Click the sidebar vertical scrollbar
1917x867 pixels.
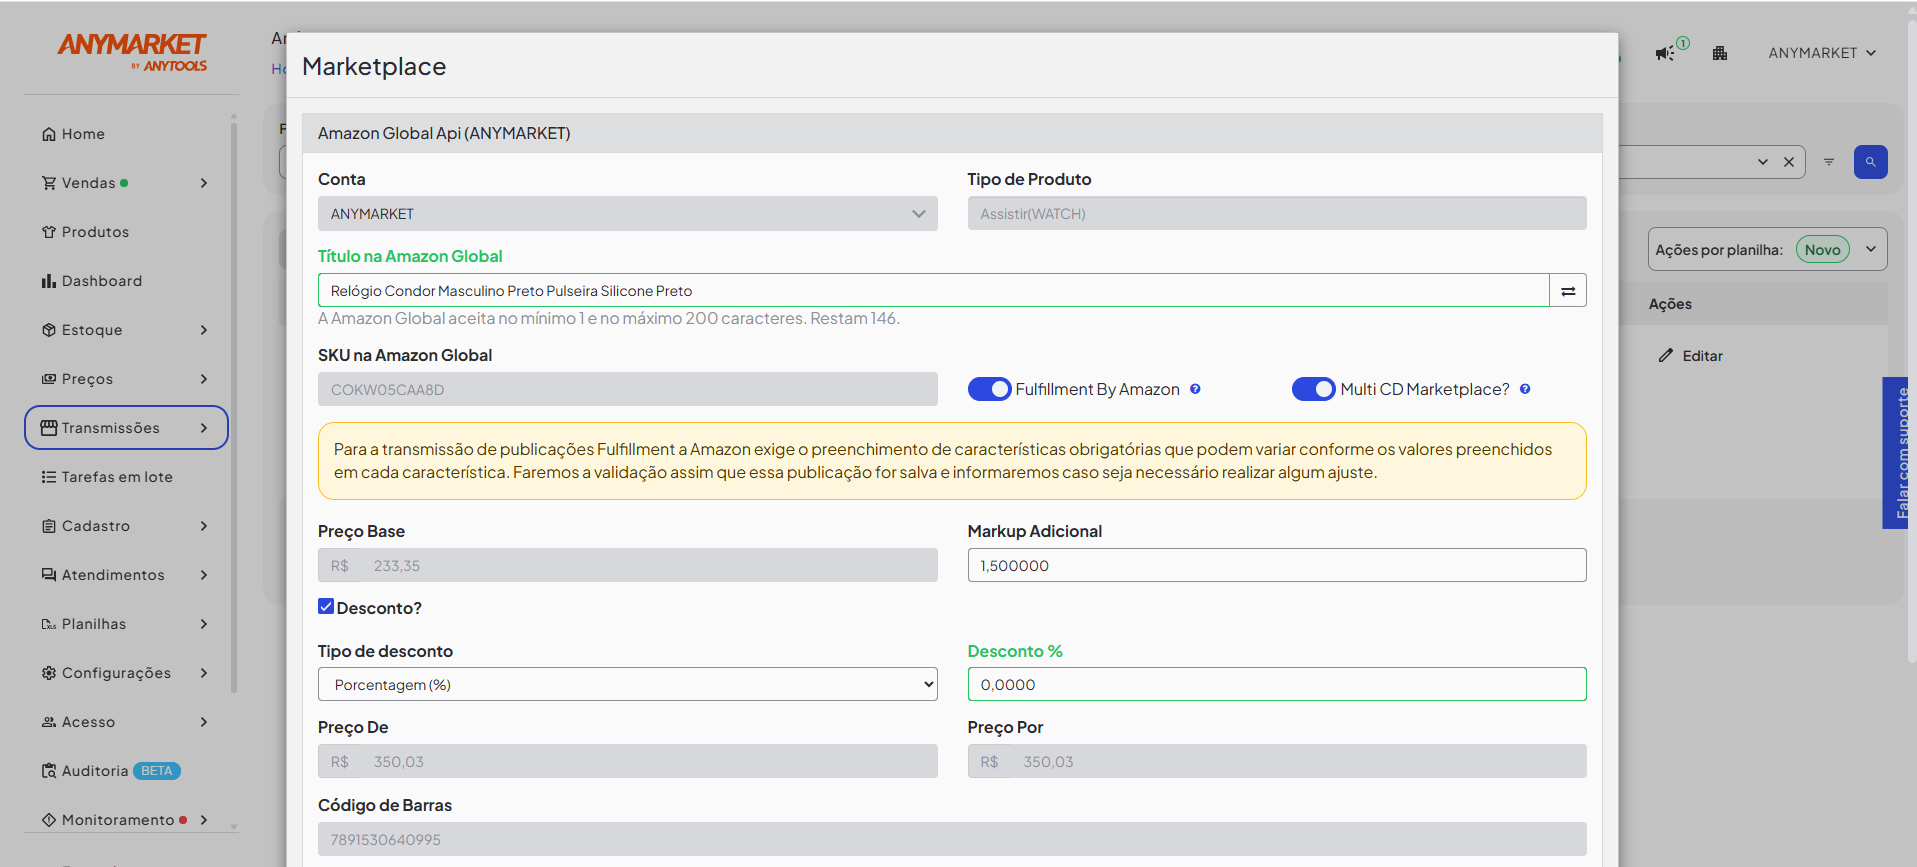point(234,407)
